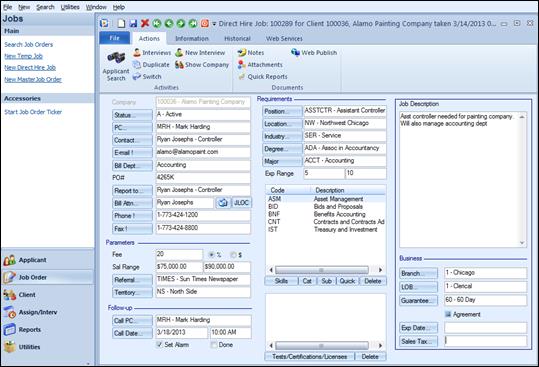Screen dimensions: 539x367
Task: Click the Search Job Orders link
Action: [x=29, y=44]
